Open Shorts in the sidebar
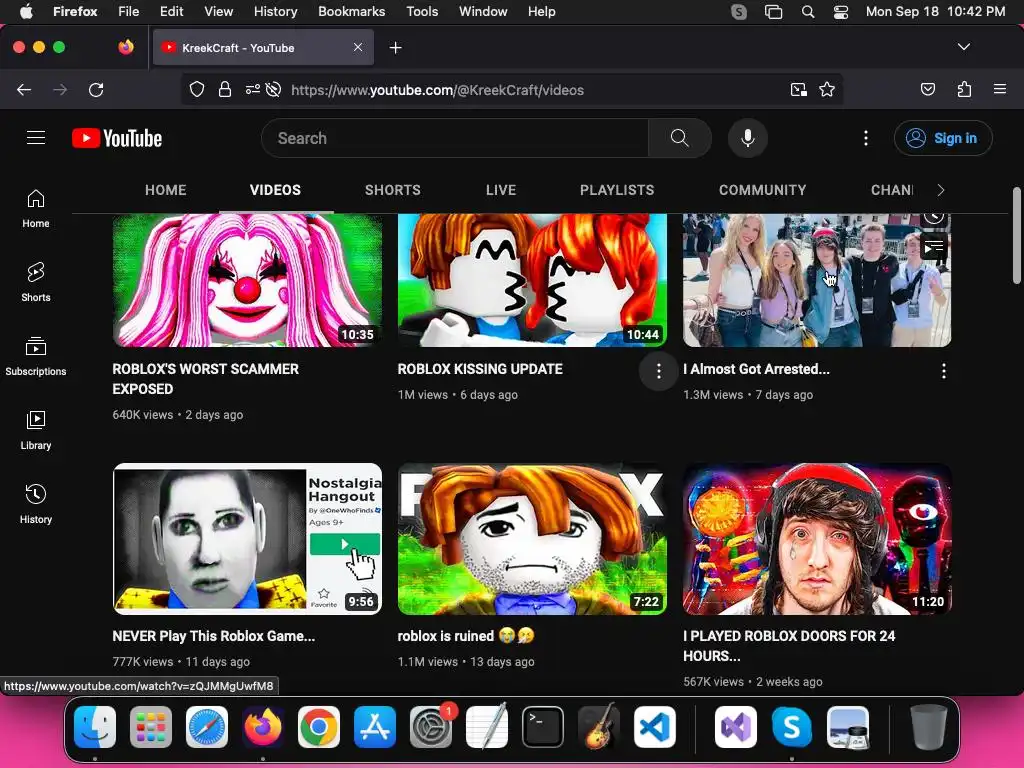 tap(36, 282)
